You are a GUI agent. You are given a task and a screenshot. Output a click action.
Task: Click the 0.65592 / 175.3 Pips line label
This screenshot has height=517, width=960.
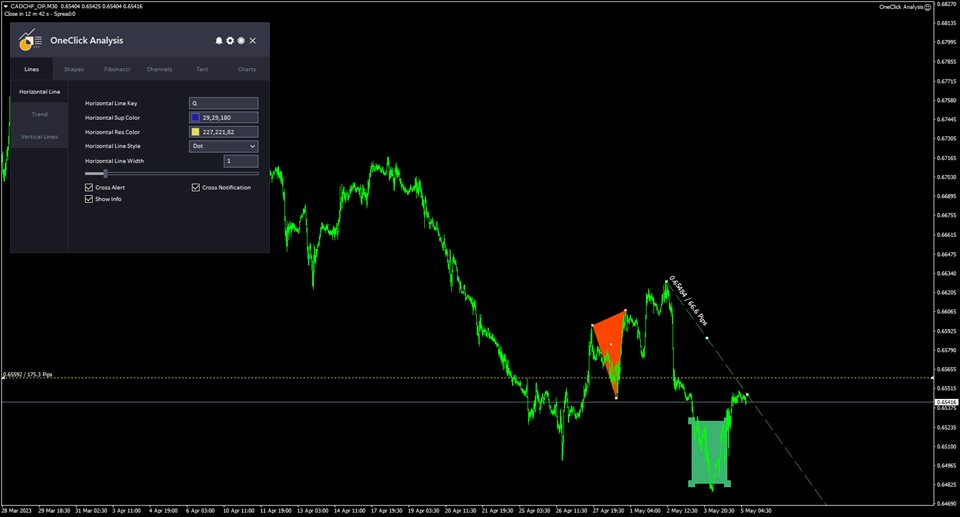pos(28,374)
